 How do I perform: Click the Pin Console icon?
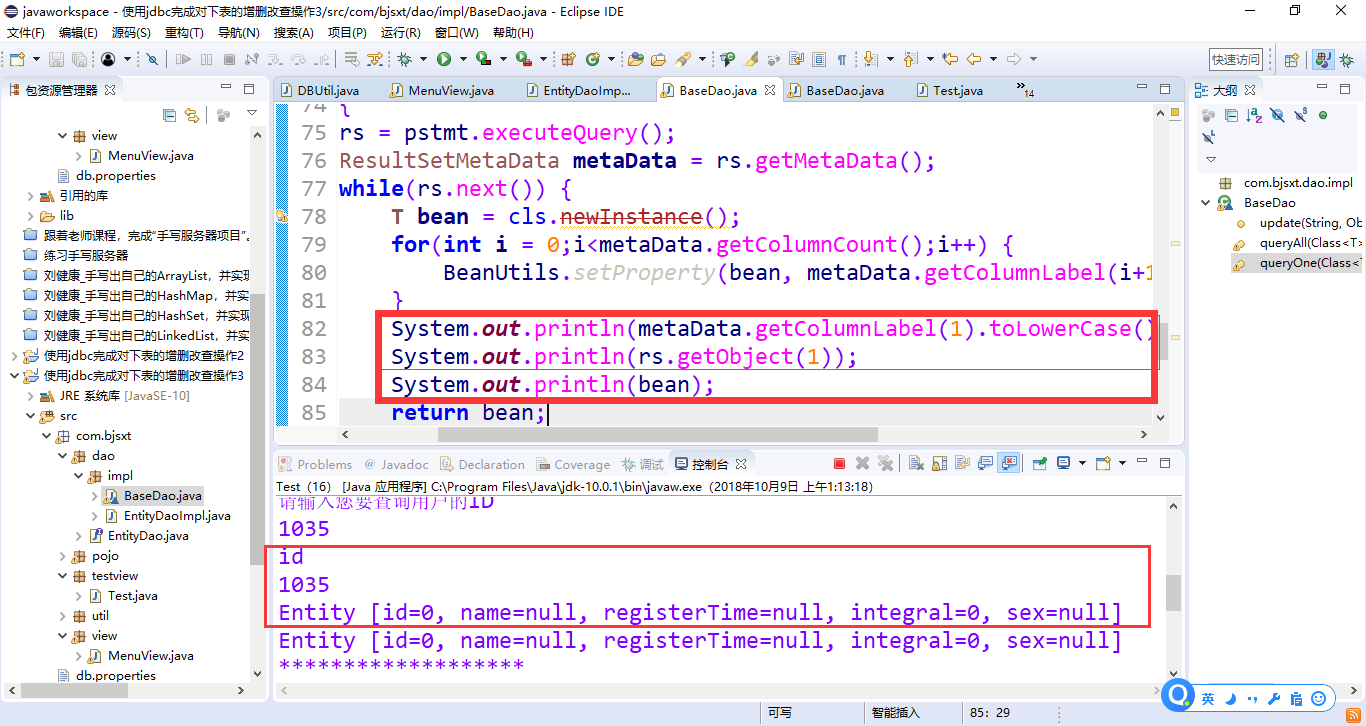pyautogui.click(x=1040, y=463)
